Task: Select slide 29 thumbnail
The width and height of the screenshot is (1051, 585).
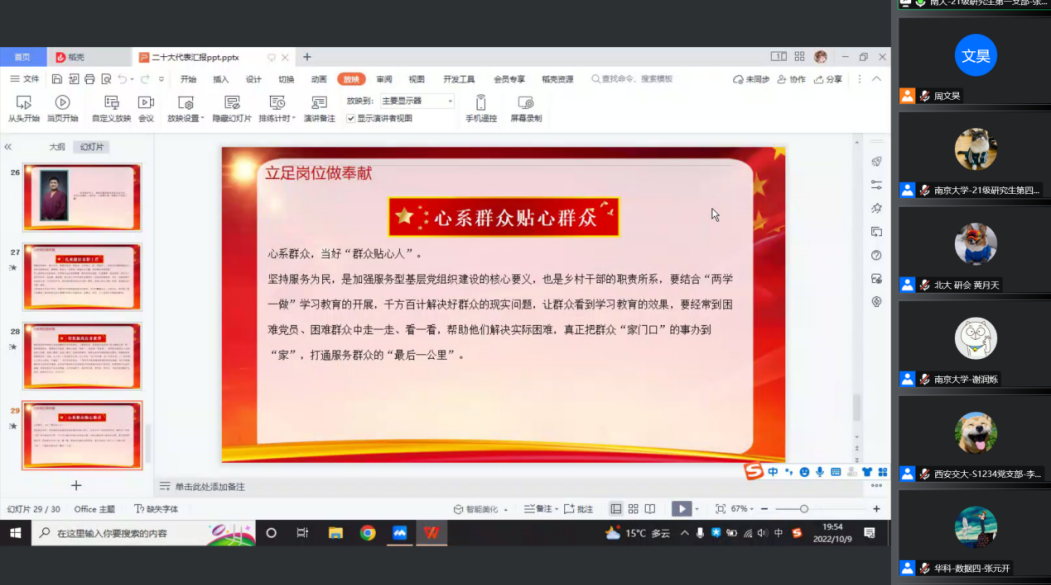Action: tap(82, 435)
